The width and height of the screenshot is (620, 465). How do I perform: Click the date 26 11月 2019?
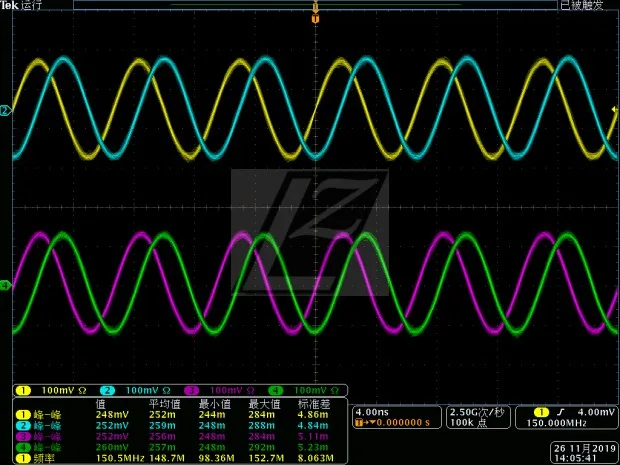pos(585,448)
